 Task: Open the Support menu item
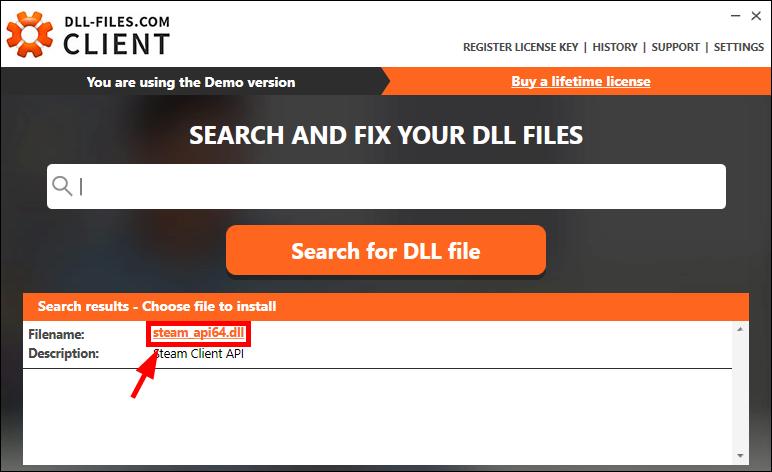[675, 47]
